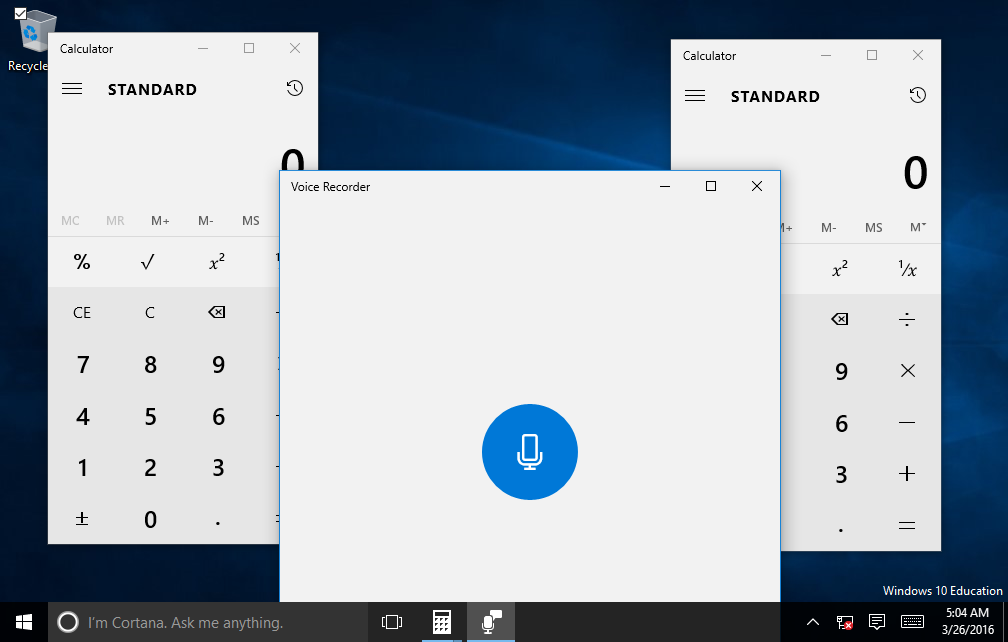This screenshot has width=1008, height=642.
Task: Click digit 7 in left Calculator
Action: [82, 364]
